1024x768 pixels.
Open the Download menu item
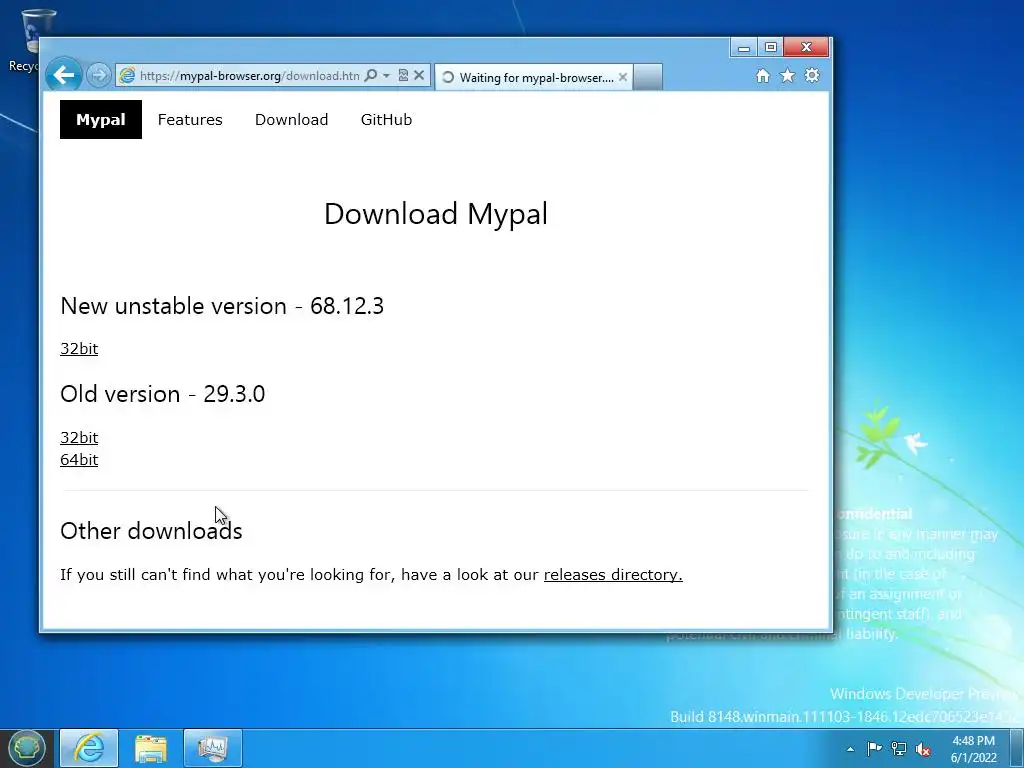[x=291, y=120]
